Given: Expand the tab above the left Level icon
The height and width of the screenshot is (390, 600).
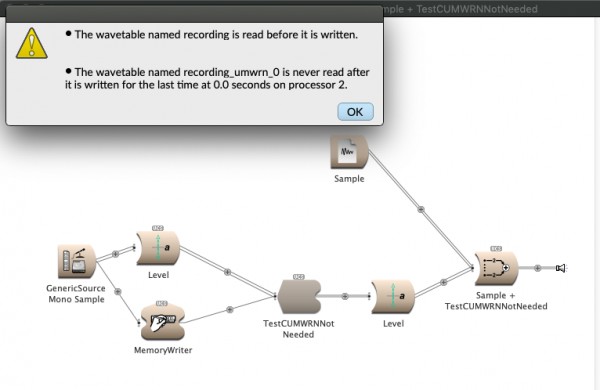Looking at the screenshot, I should point(158,228).
